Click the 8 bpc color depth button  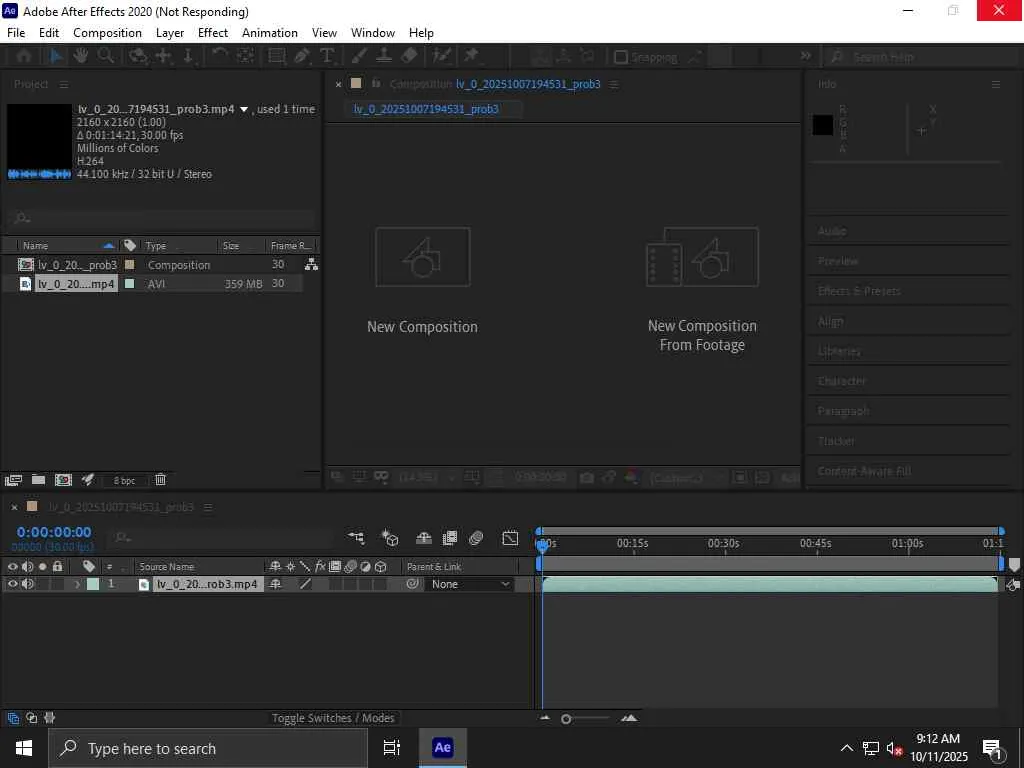click(x=124, y=481)
